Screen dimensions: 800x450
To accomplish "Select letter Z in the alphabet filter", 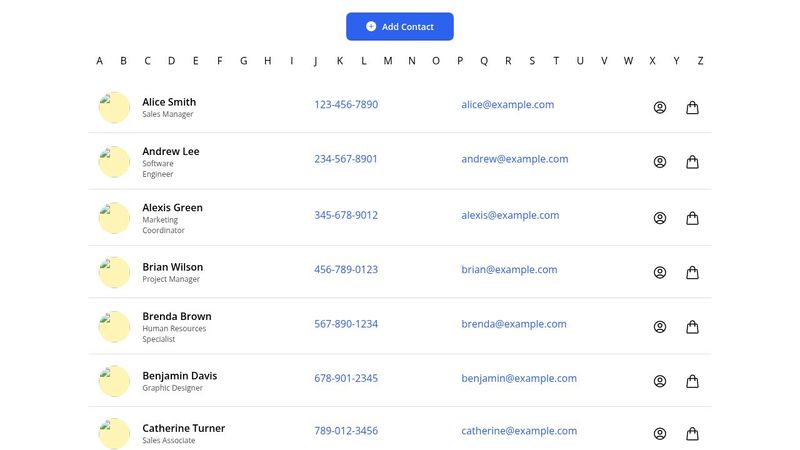I will click(x=700, y=61).
